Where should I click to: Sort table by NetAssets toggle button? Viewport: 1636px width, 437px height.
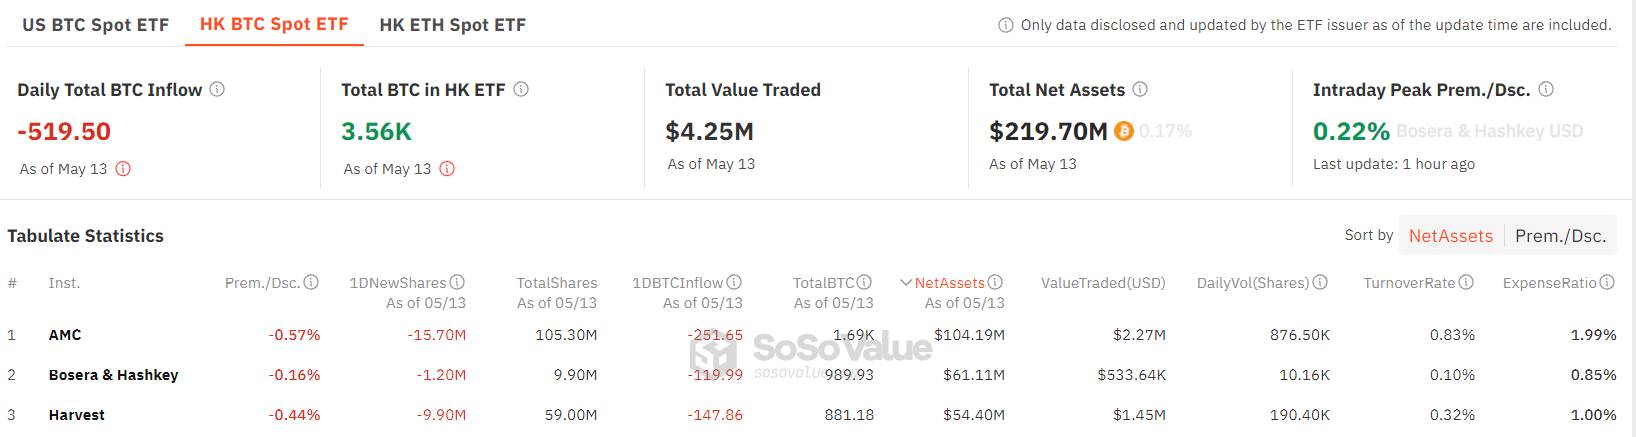(1450, 236)
